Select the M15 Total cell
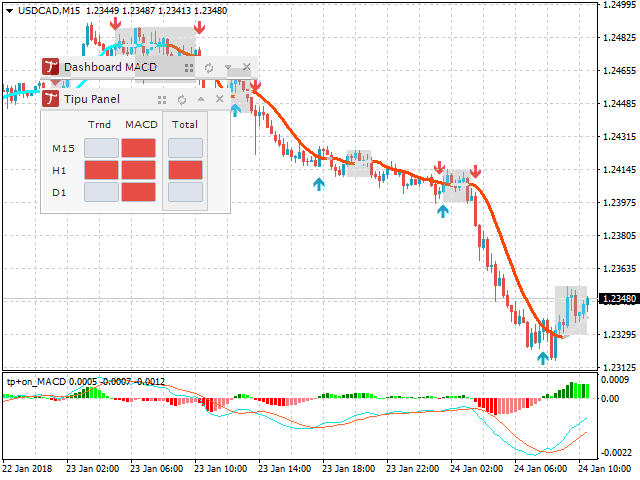The height and width of the screenshot is (480, 640). (185, 148)
